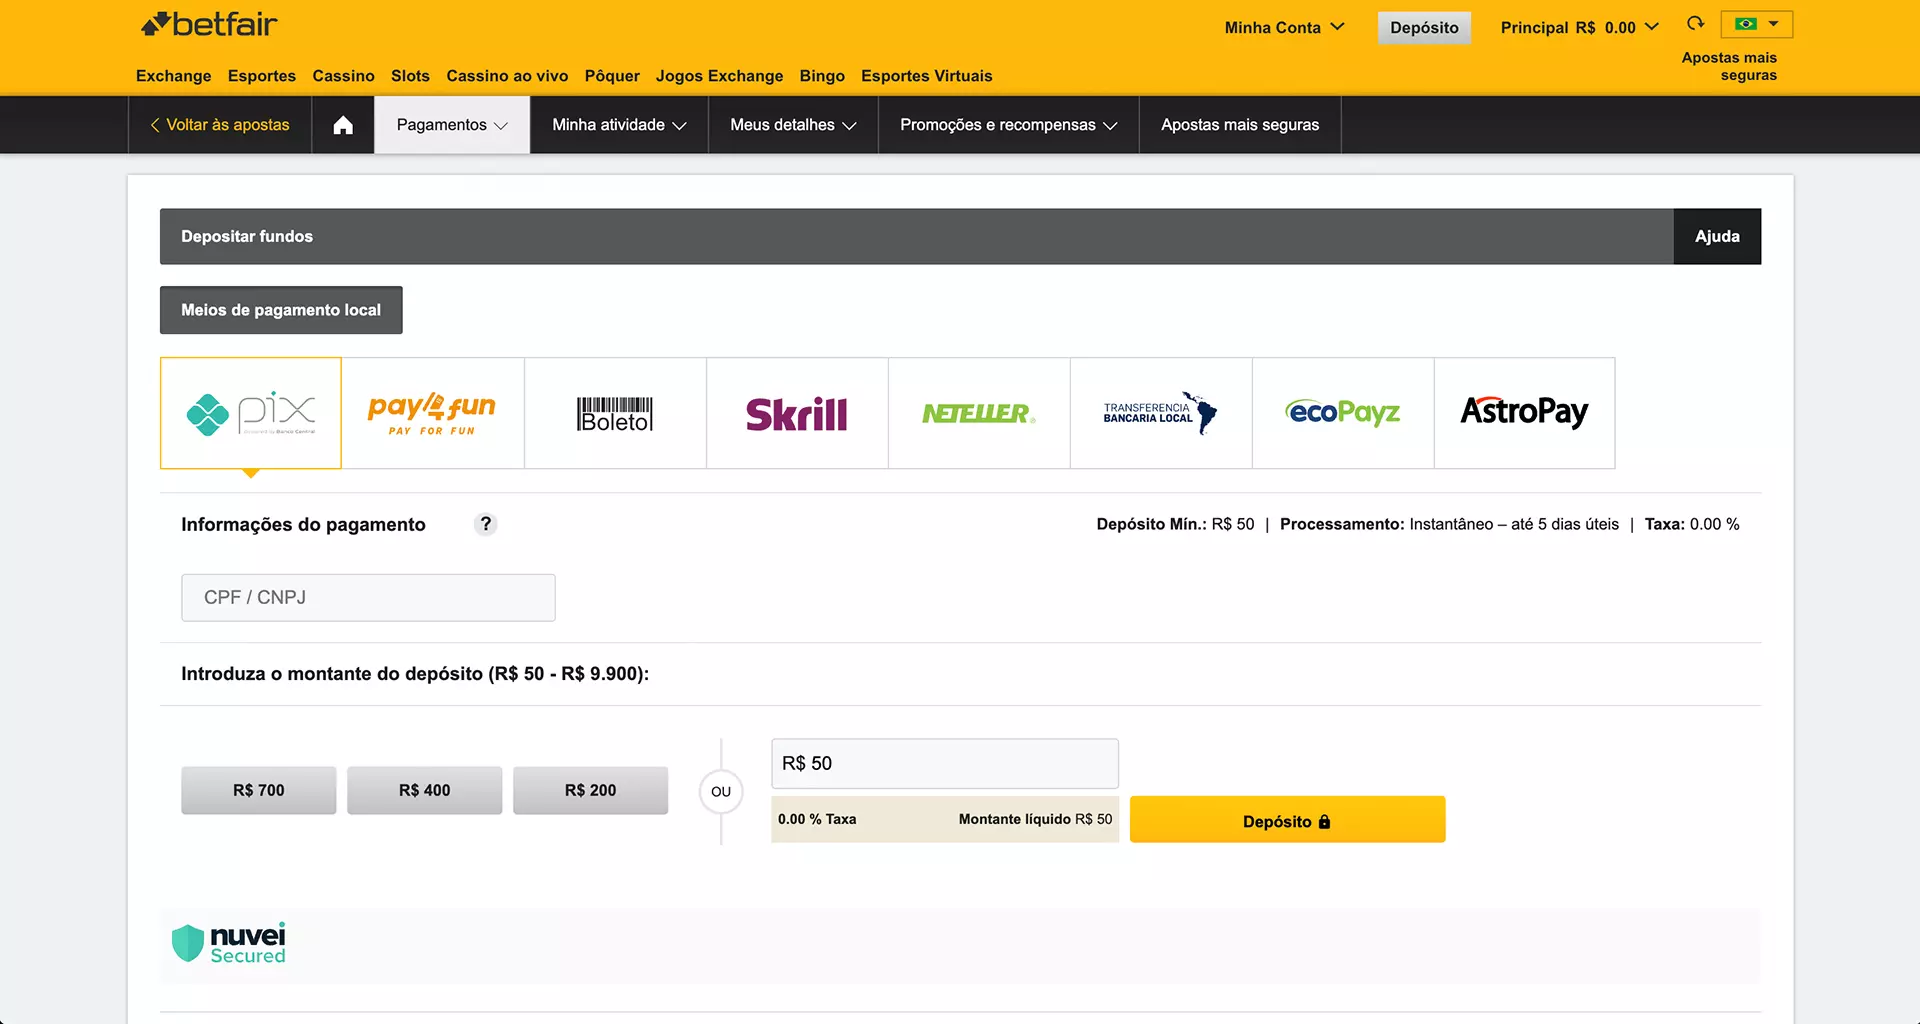Screen dimensions: 1920x1024
Task: Click the Depósito Mín.: R$ 50 text
Action: click(x=1175, y=524)
